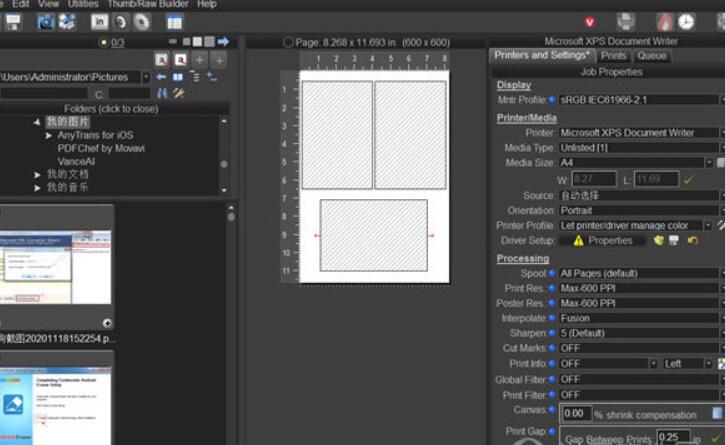Click the camera toolbar icon
The height and width of the screenshot is (445, 725).
[x=46, y=22]
